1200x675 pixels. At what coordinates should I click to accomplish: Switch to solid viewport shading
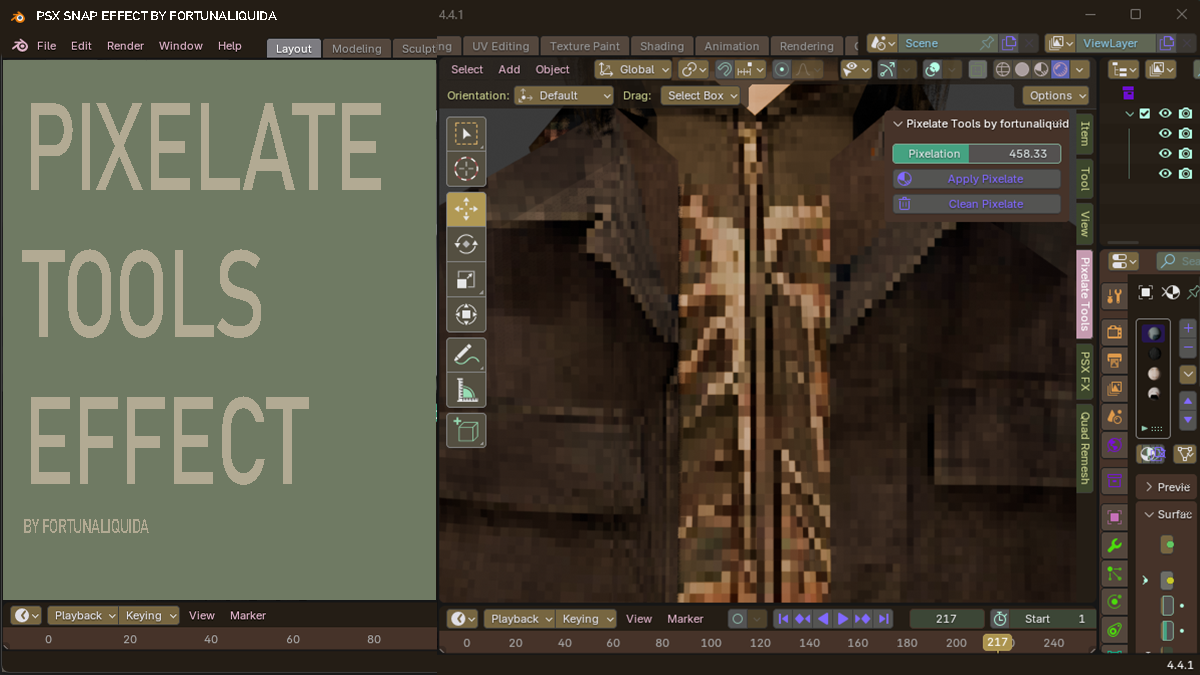[1022, 69]
